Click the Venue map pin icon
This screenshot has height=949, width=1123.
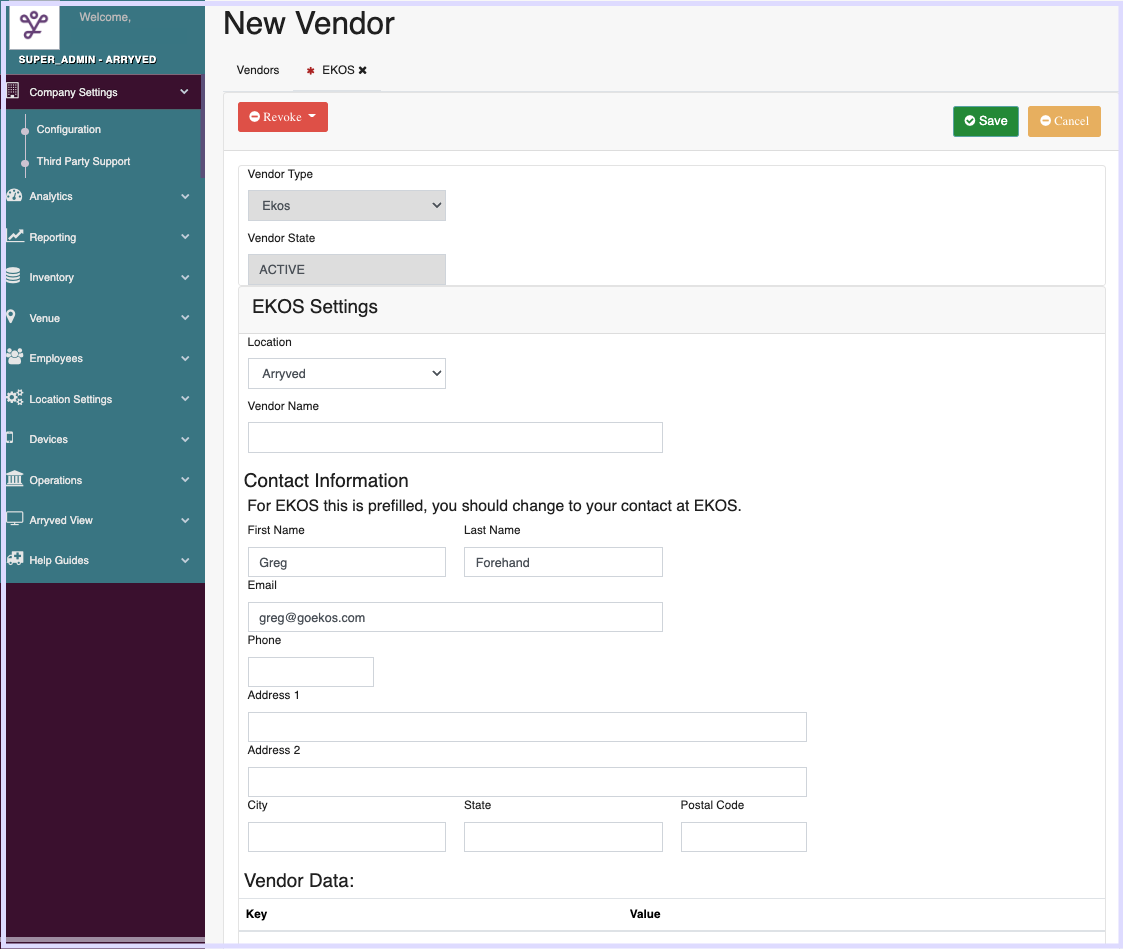click(11, 317)
